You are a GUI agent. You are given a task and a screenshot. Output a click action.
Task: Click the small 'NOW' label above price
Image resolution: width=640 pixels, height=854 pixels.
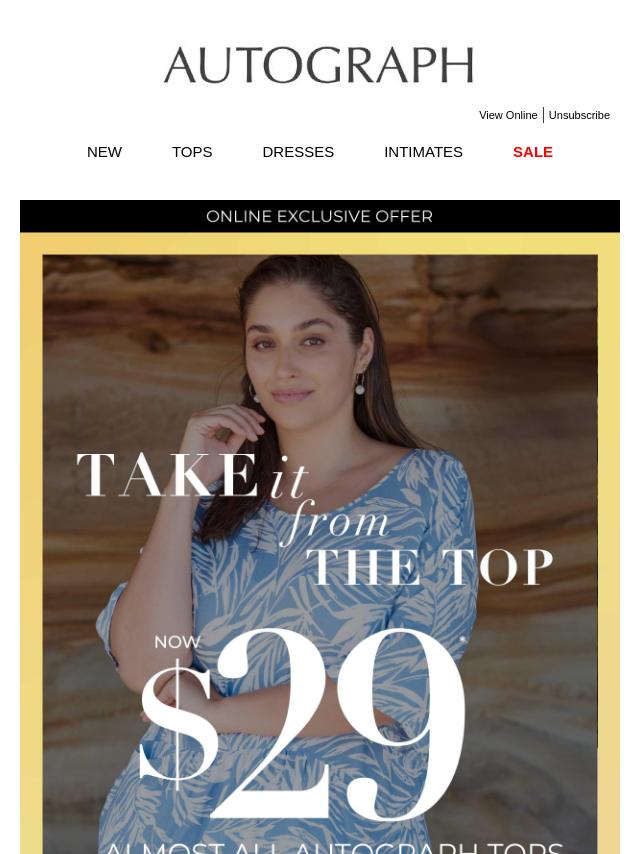[177, 642]
